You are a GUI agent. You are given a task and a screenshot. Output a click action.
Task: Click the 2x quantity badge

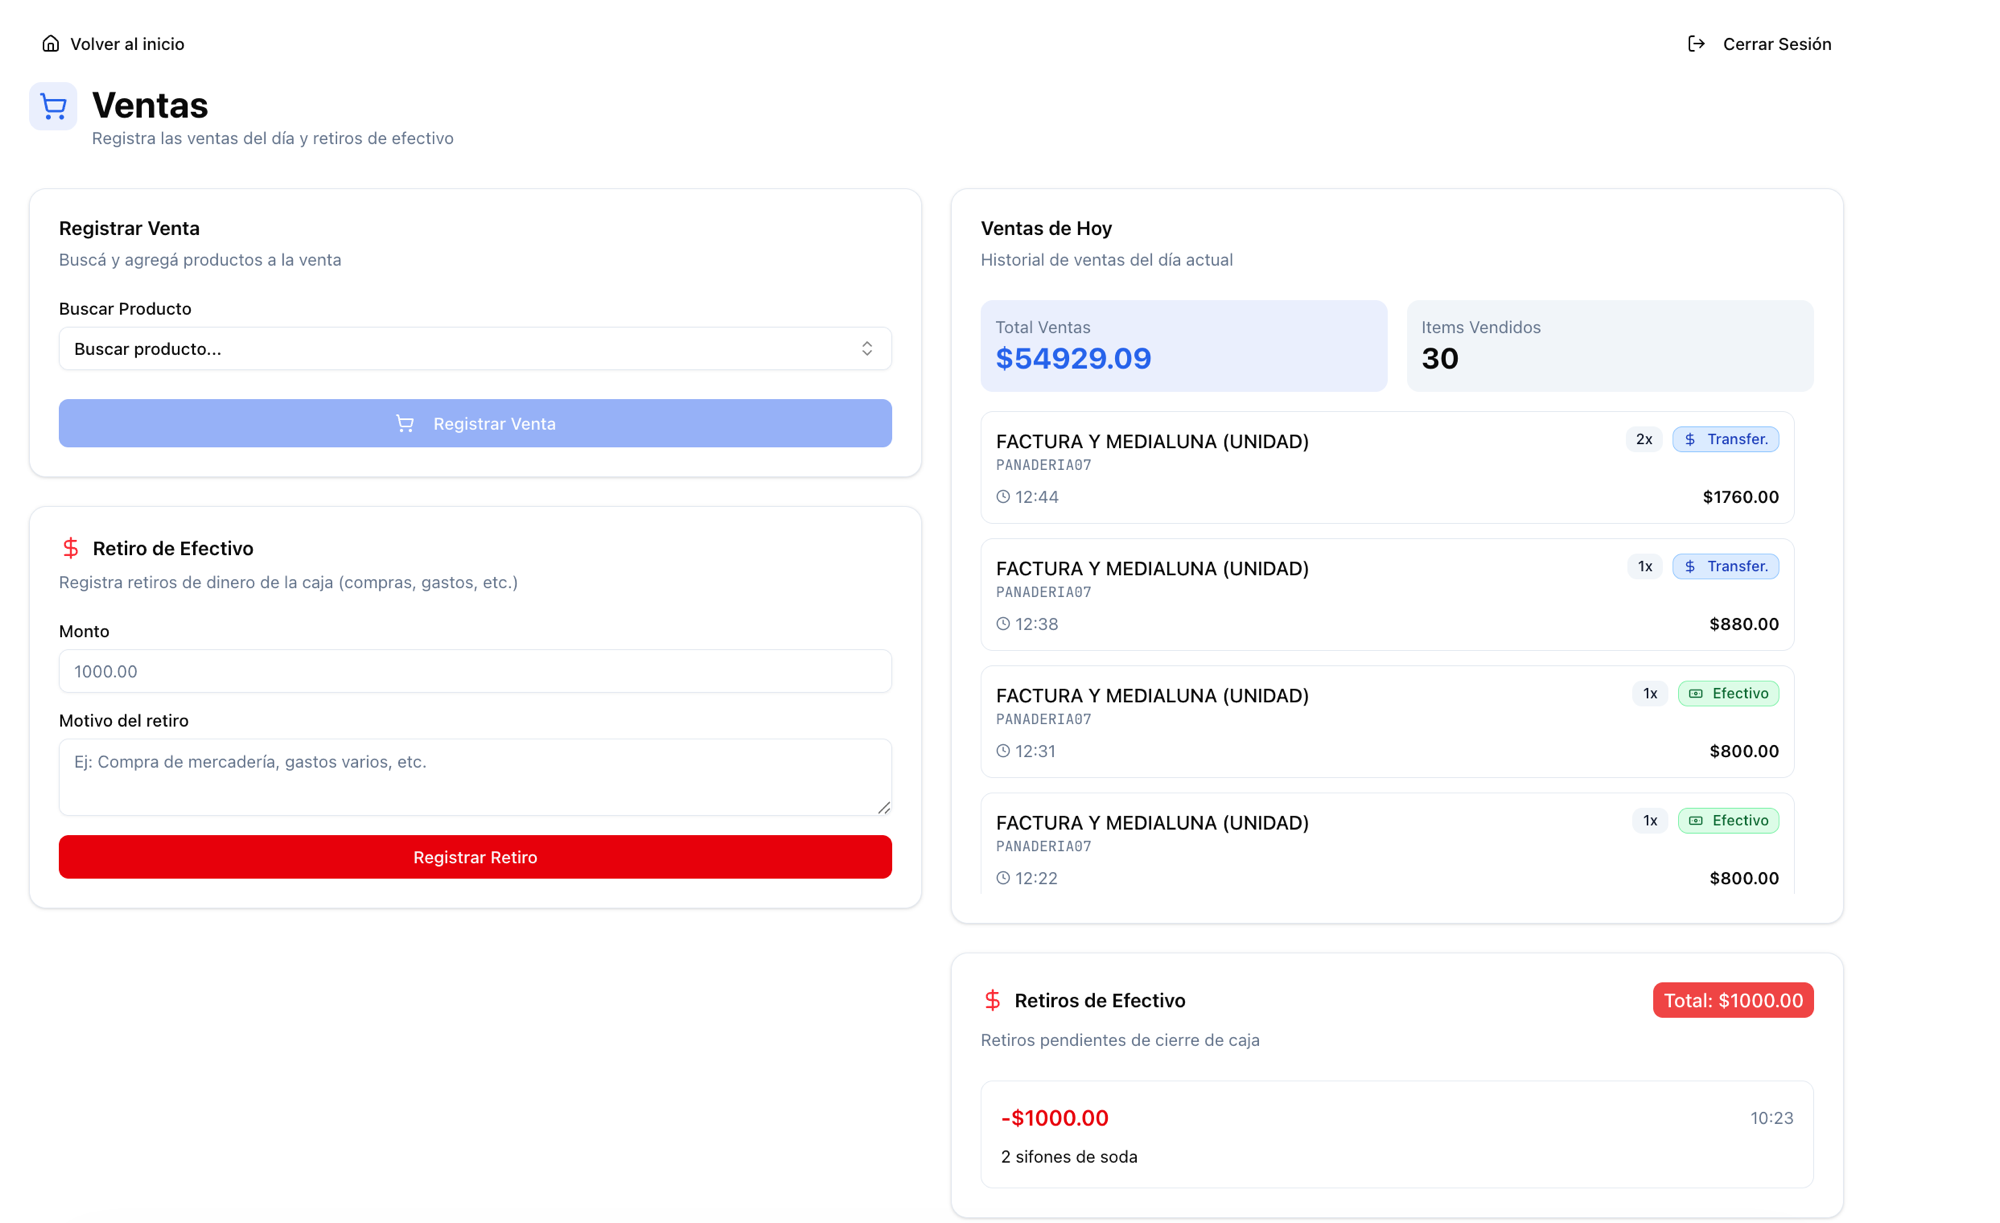1644,440
